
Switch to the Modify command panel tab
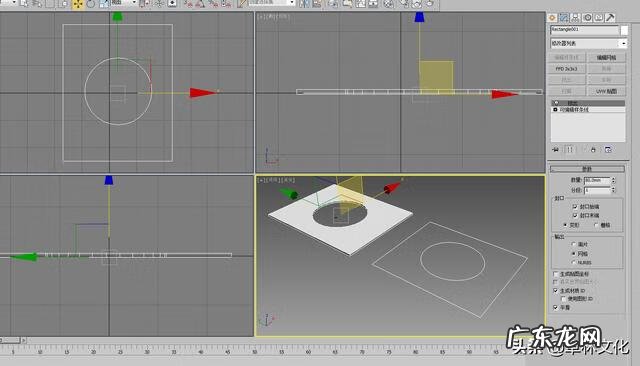coord(564,18)
